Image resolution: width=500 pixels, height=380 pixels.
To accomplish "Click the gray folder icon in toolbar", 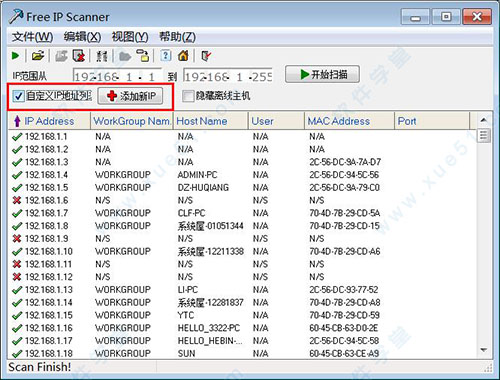I will coord(125,56).
